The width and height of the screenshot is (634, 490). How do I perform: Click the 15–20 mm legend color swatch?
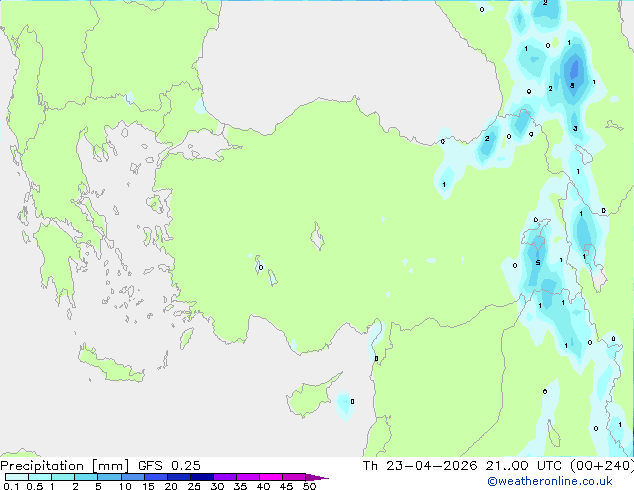click(156, 477)
